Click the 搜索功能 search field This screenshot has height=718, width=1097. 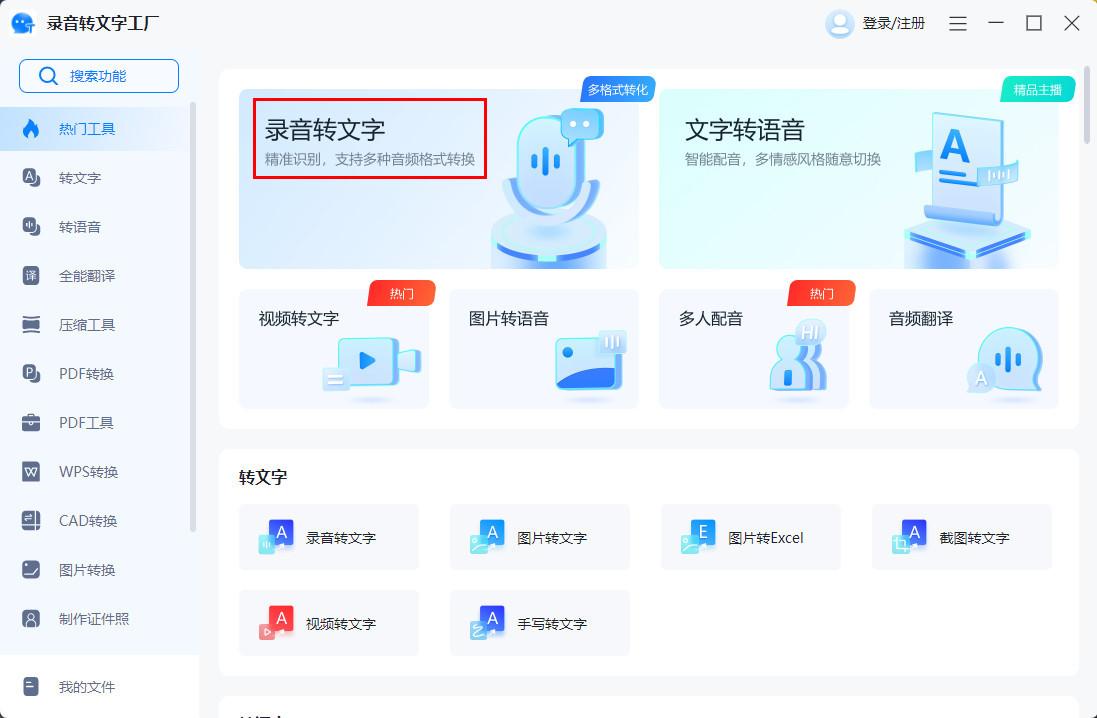click(99, 76)
